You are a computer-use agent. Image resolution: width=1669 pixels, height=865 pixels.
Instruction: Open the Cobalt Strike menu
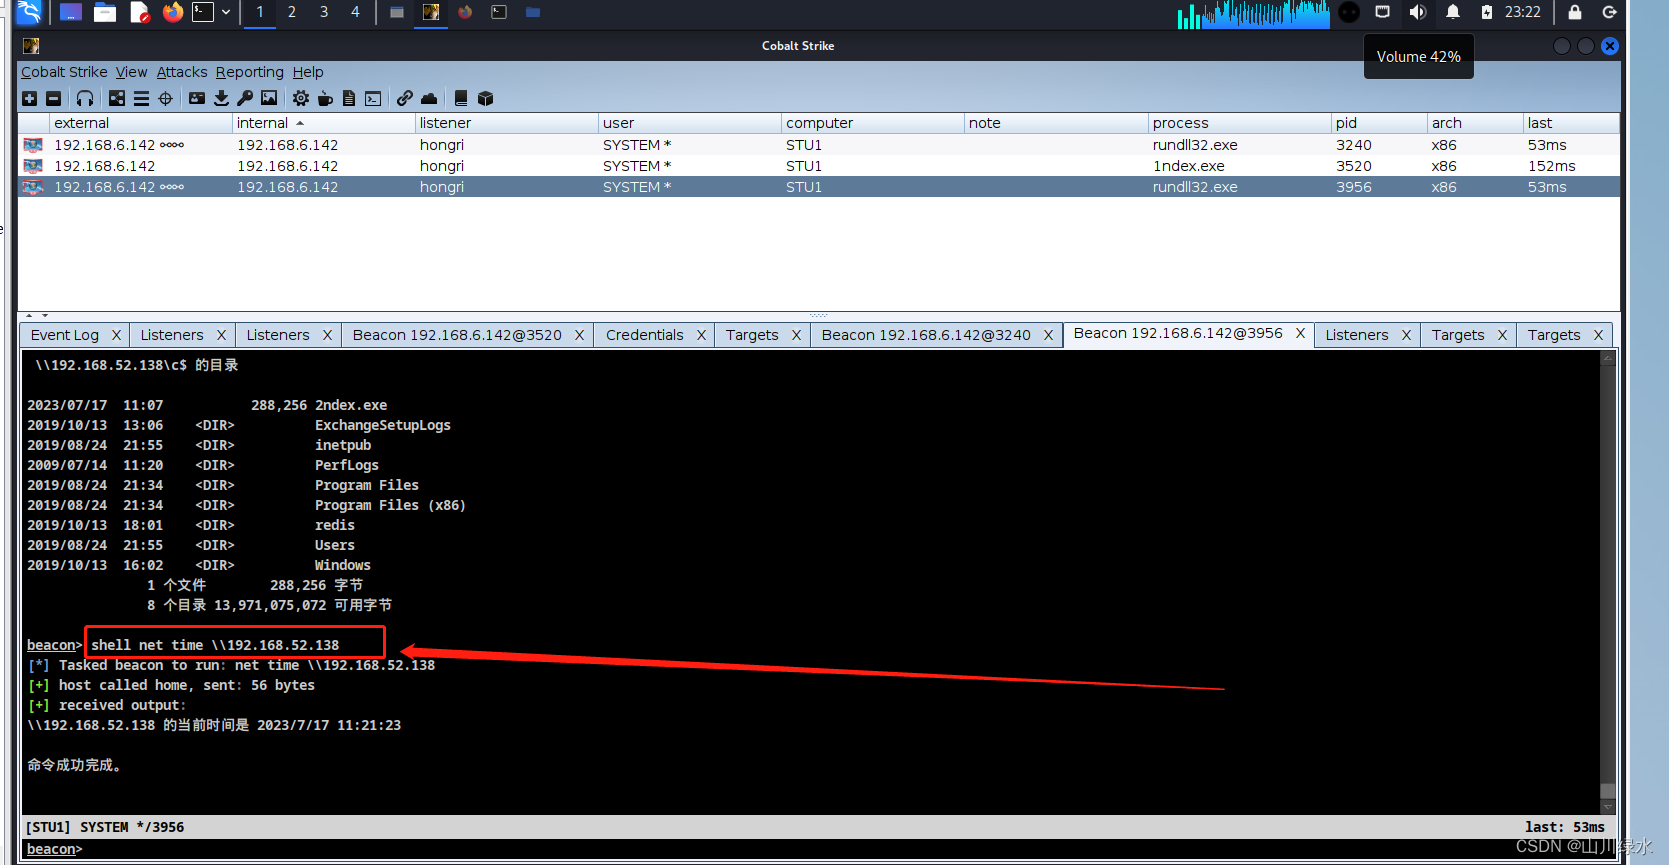click(x=64, y=72)
